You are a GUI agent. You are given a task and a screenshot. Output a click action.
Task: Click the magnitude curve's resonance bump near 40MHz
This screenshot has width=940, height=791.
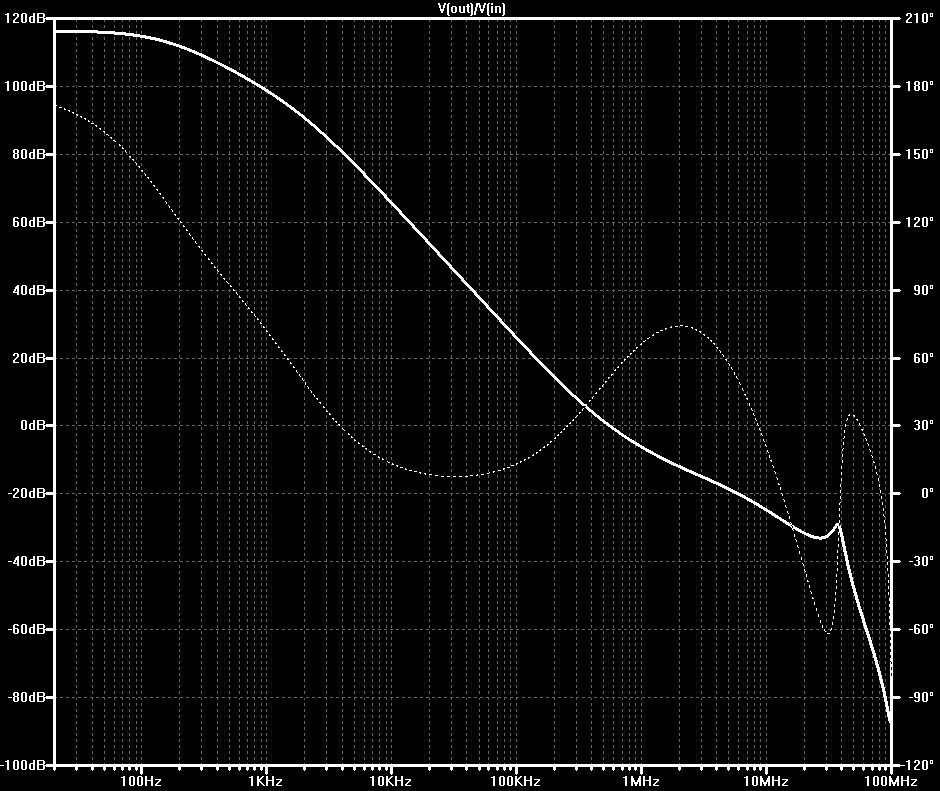click(x=838, y=524)
